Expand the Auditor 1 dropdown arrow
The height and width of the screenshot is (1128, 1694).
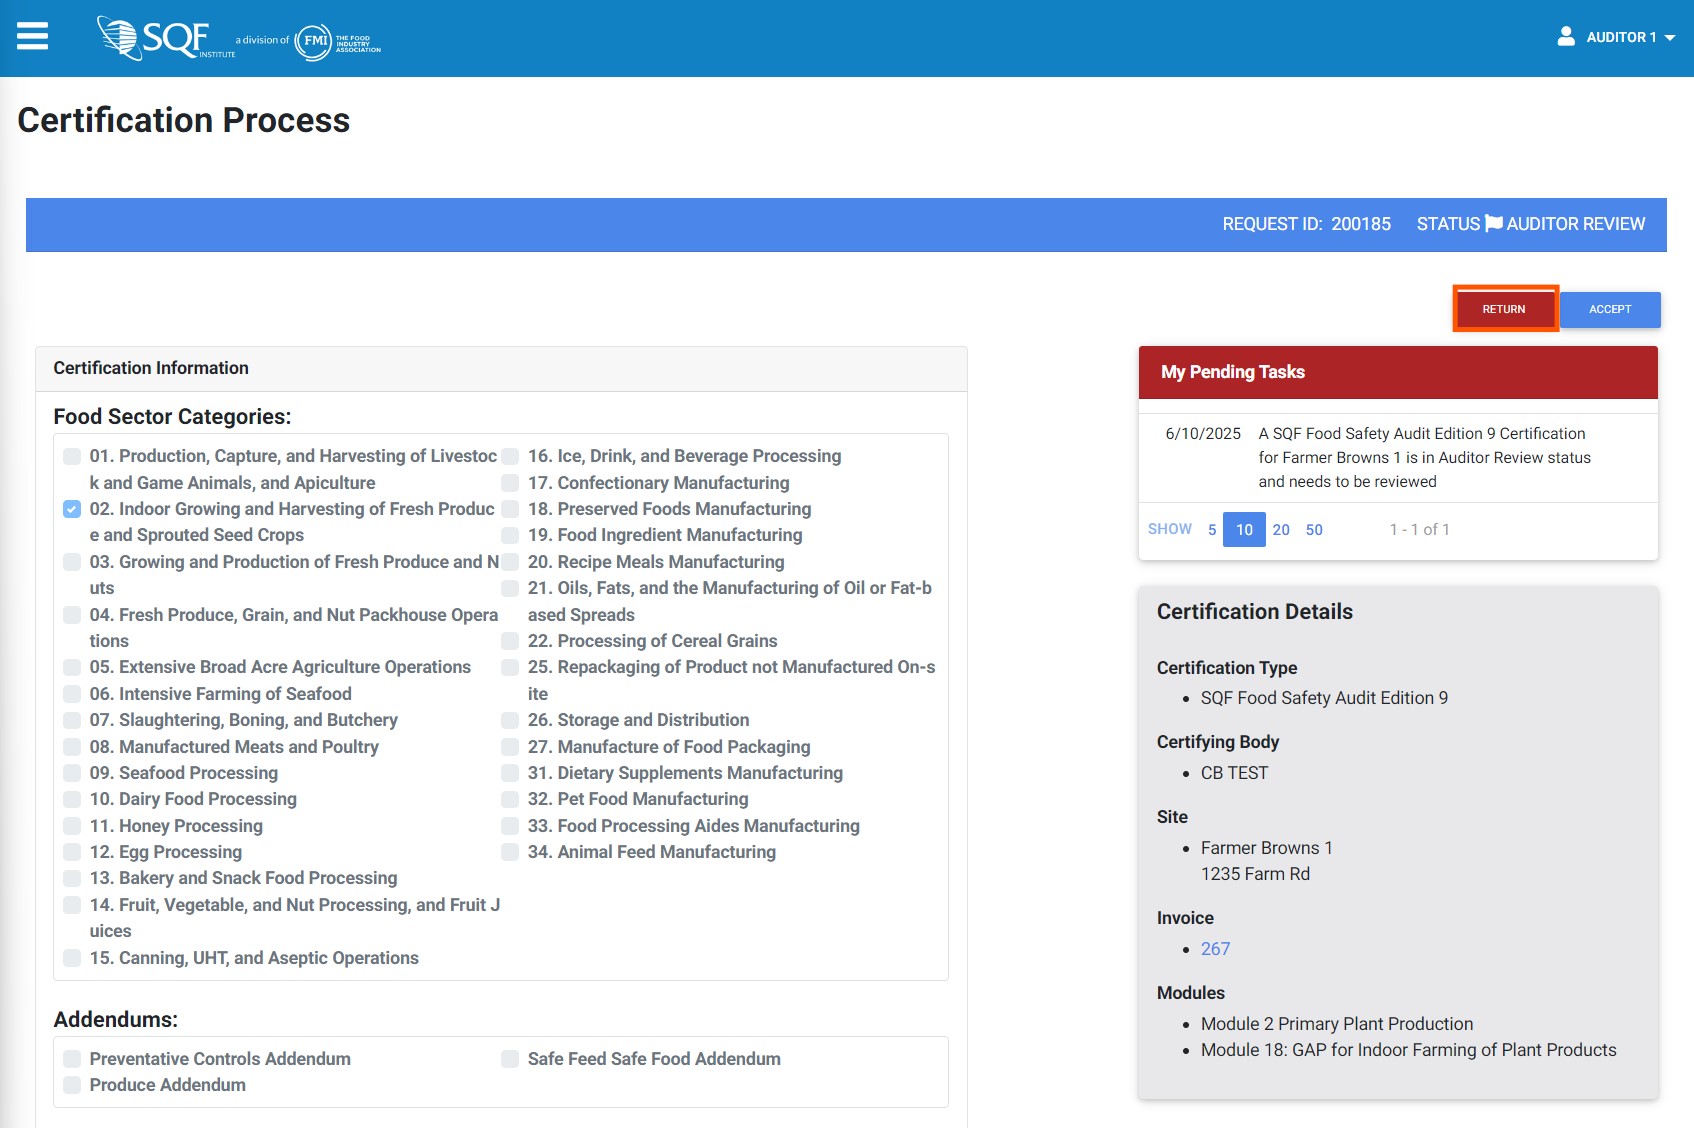[x=1670, y=38]
